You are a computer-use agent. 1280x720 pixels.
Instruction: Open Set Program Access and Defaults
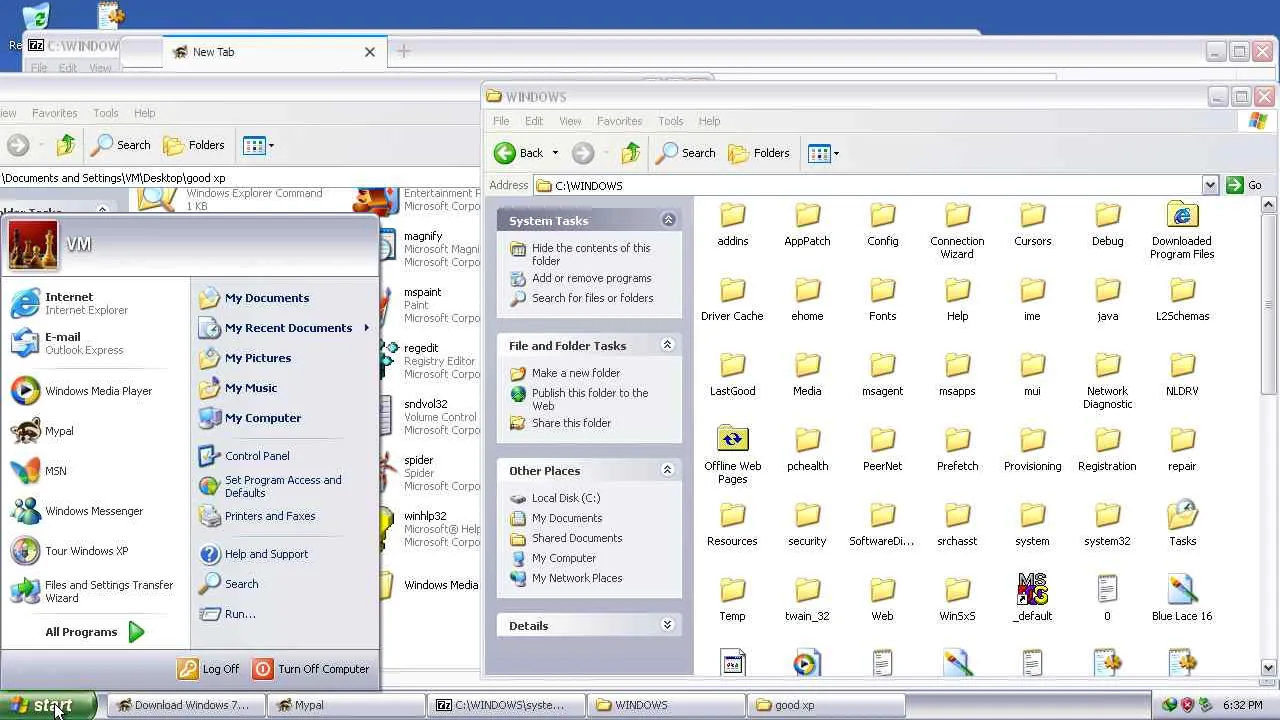tap(271, 486)
